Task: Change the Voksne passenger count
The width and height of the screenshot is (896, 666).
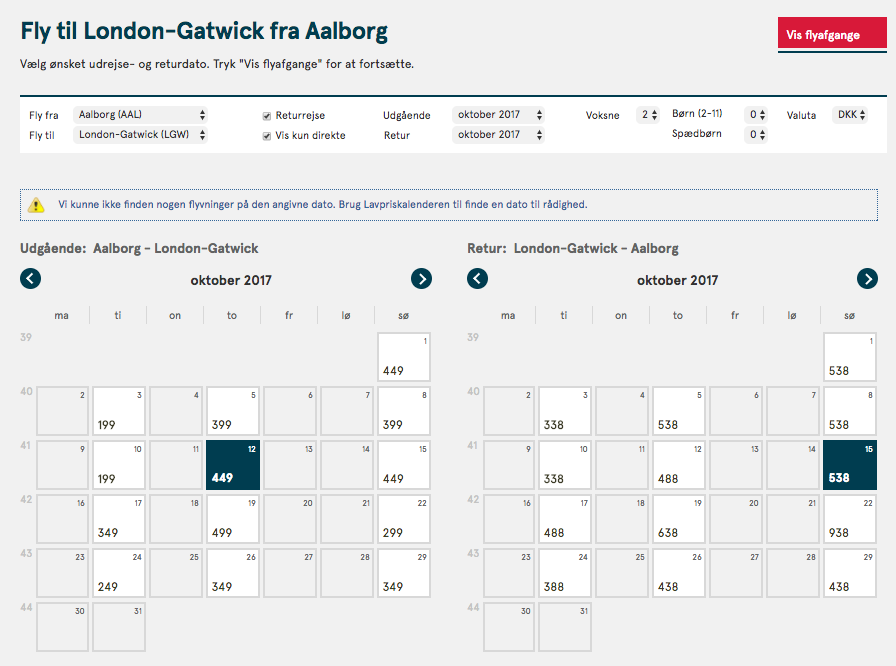Action: click(x=648, y=115)
